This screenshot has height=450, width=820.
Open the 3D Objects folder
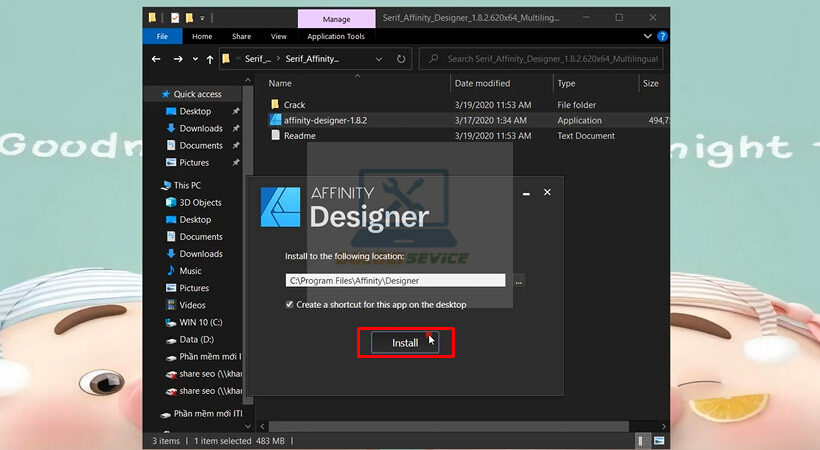click(200, 202)
